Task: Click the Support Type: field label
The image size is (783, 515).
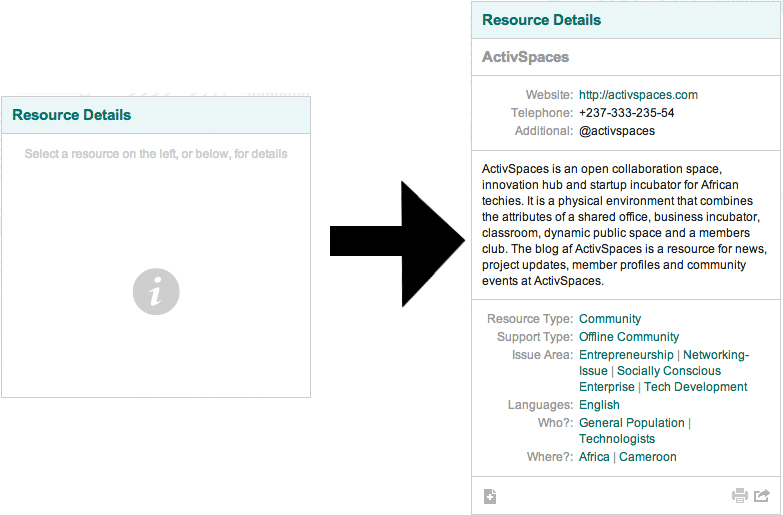Action: (535, 337)
